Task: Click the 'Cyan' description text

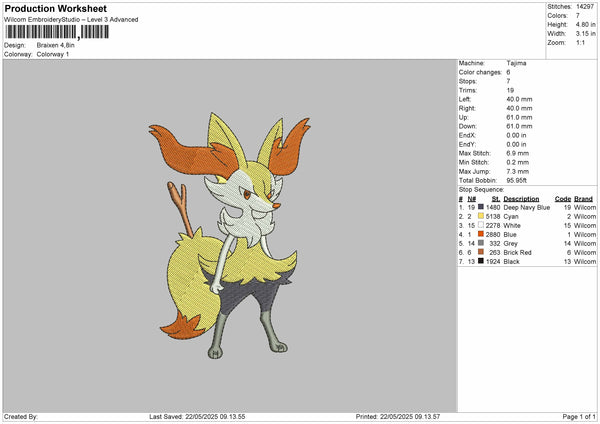Action: click(511, 217)
